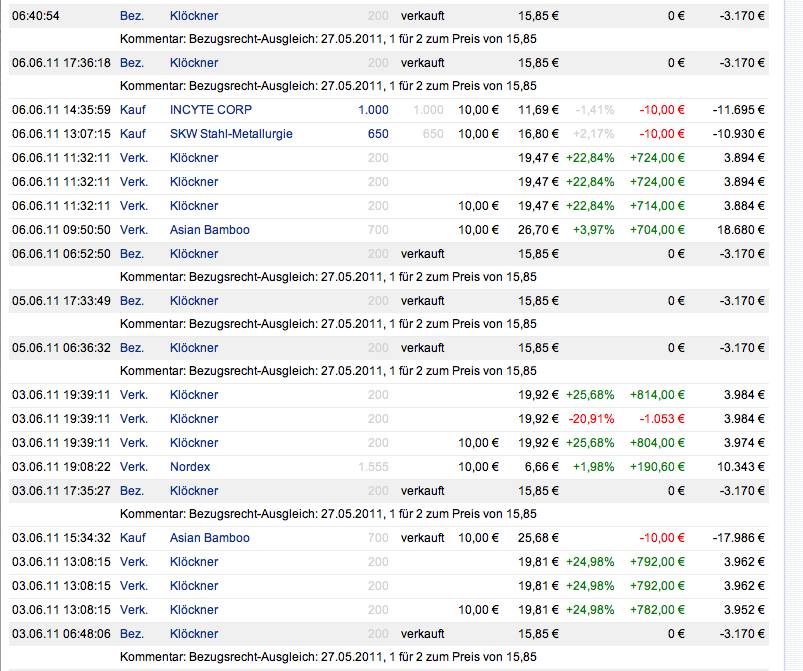Image resolution: width=803 pixels, height=671 pixels.
Task: Click 'Kauf' in the INCYTE CORP row
Action: [132, 110]
